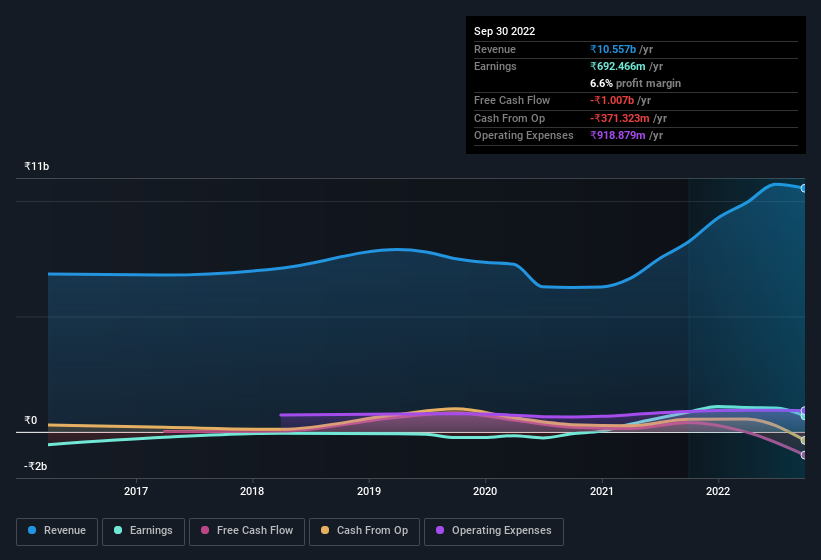The width and height of the screenshot is (821, 560).
Task: Click the -₹371.323m cash from op value
Action: (x=620, y=118)
